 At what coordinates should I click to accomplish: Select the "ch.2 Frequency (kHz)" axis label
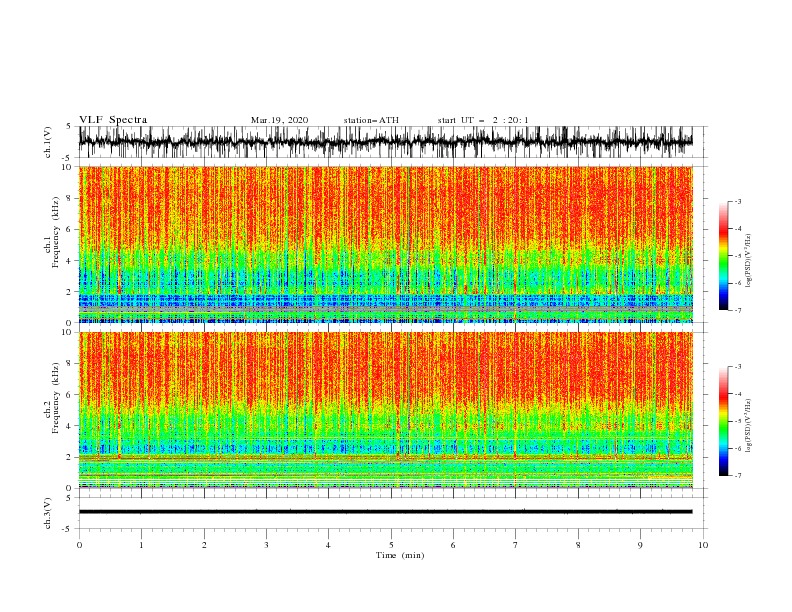(53, 398)
